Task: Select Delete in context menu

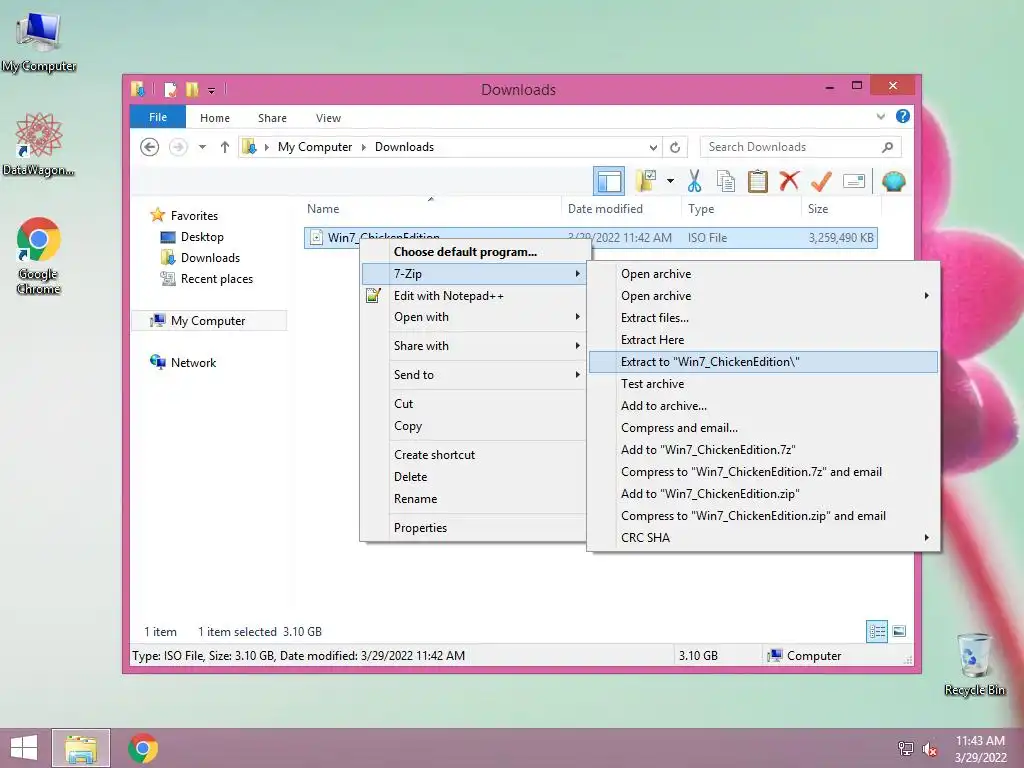Action: 474,477
